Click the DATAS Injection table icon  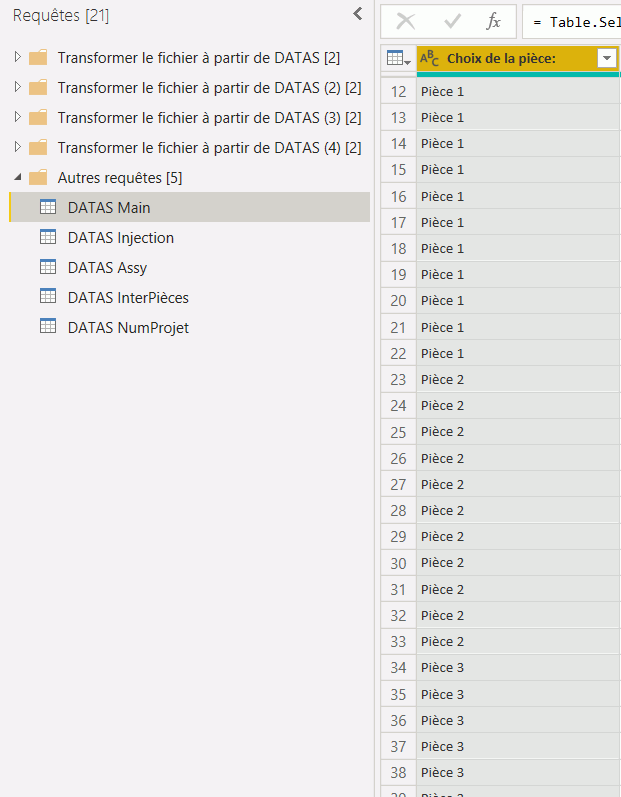tap(47, 237)
